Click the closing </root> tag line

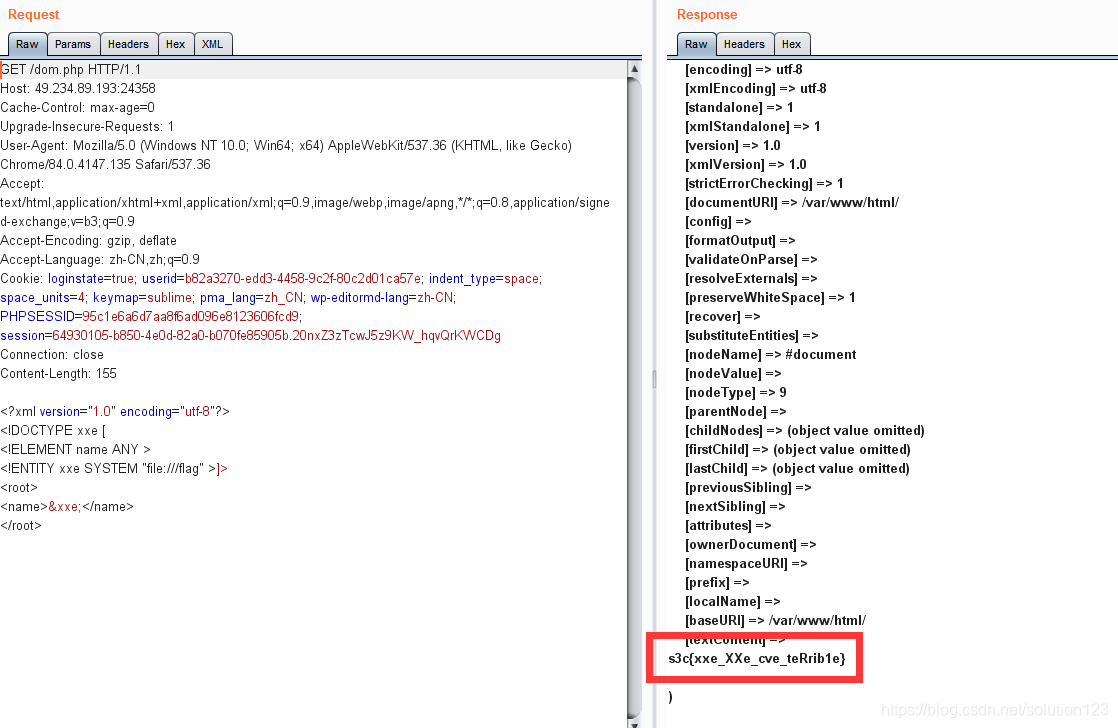coord(21,526)
